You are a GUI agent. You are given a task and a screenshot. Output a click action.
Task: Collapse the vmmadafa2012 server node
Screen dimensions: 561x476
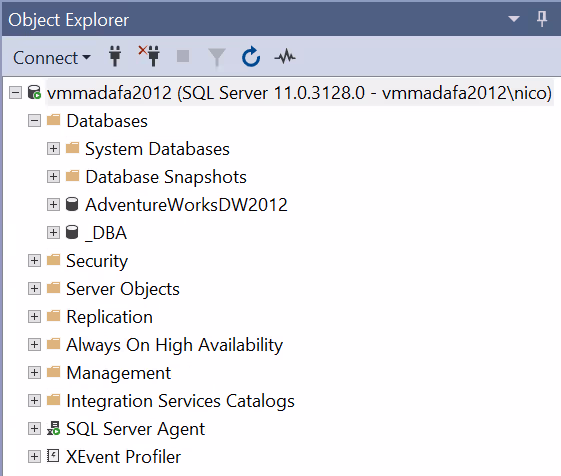tap(15, 93)
